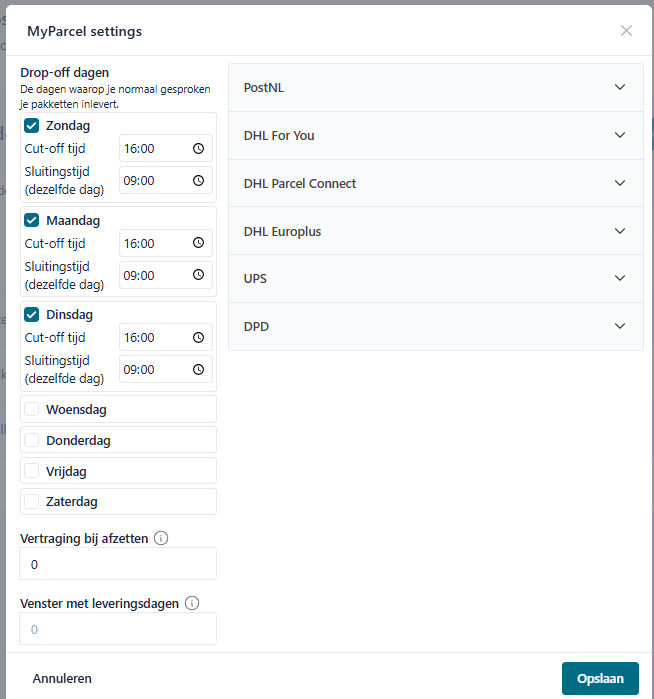Screen dimensions: 654x699
Task: Expand the UPS carrier settings
Action: click(435, 278)
